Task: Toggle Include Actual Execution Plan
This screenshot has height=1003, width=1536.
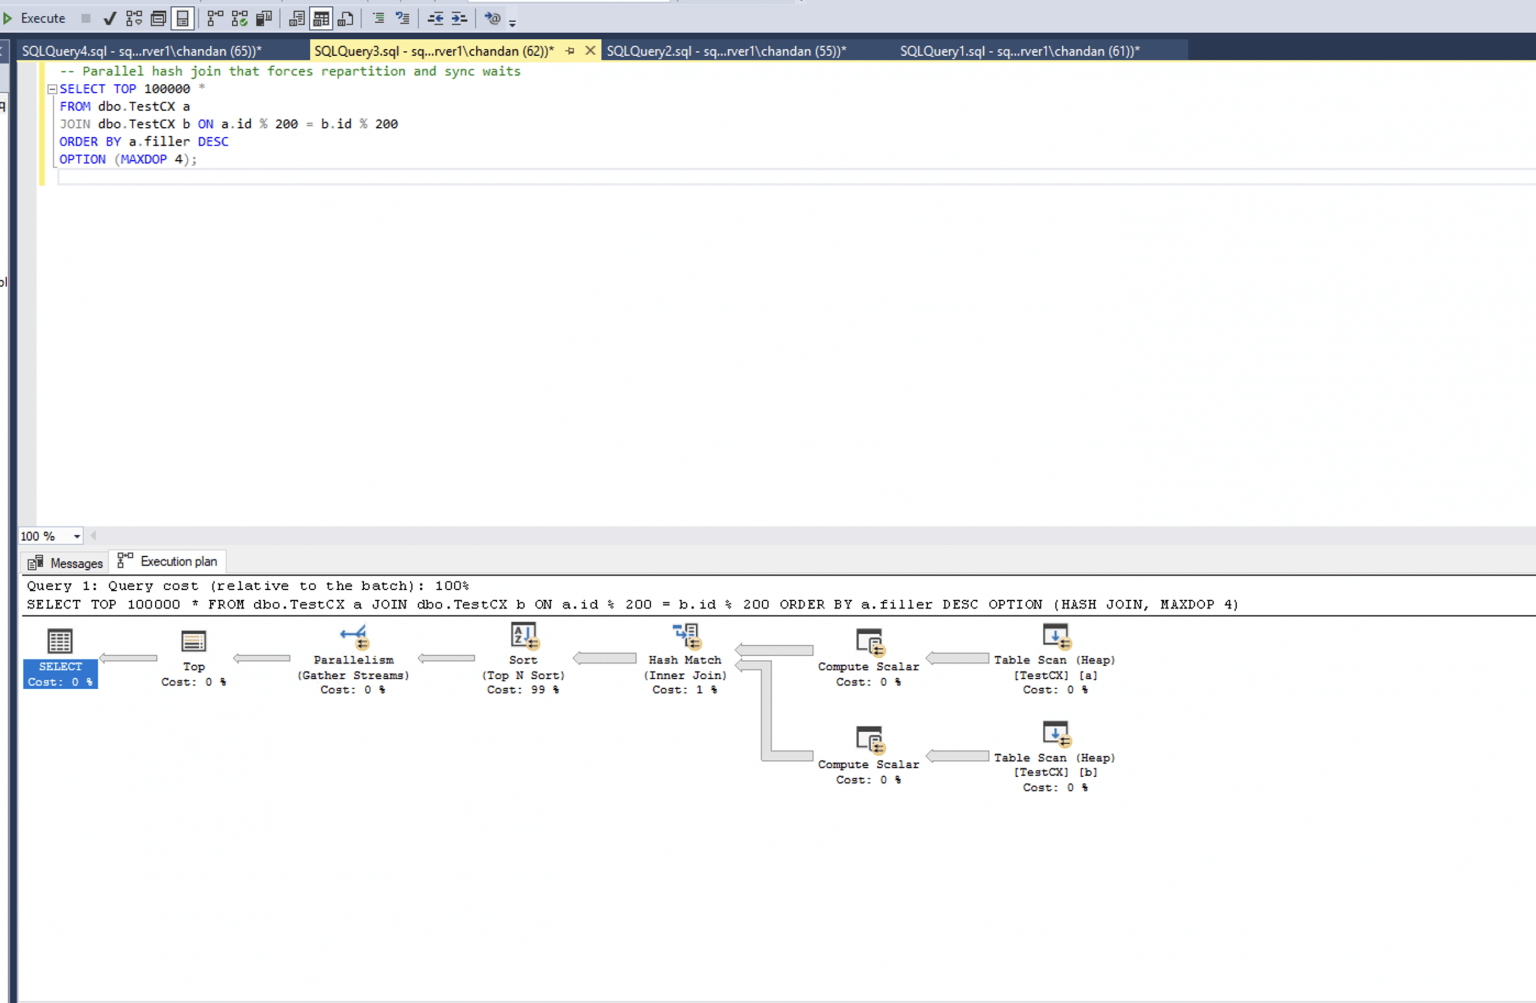Action: click(x=215, y=18)
